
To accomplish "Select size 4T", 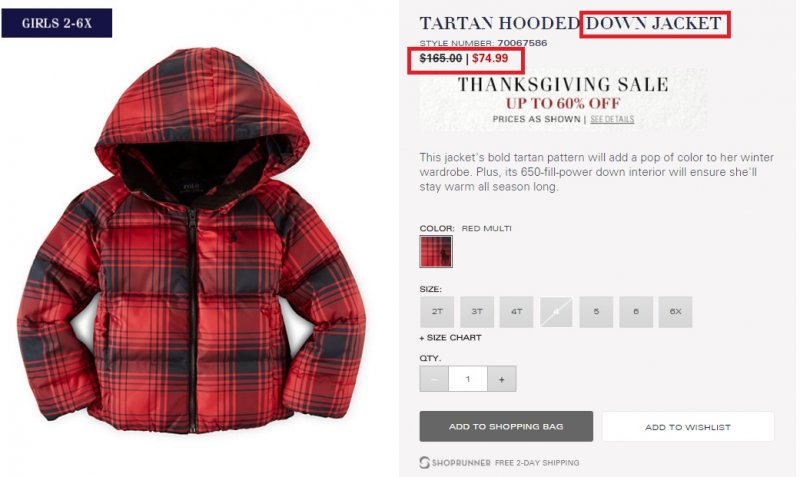I will (516, 312).
